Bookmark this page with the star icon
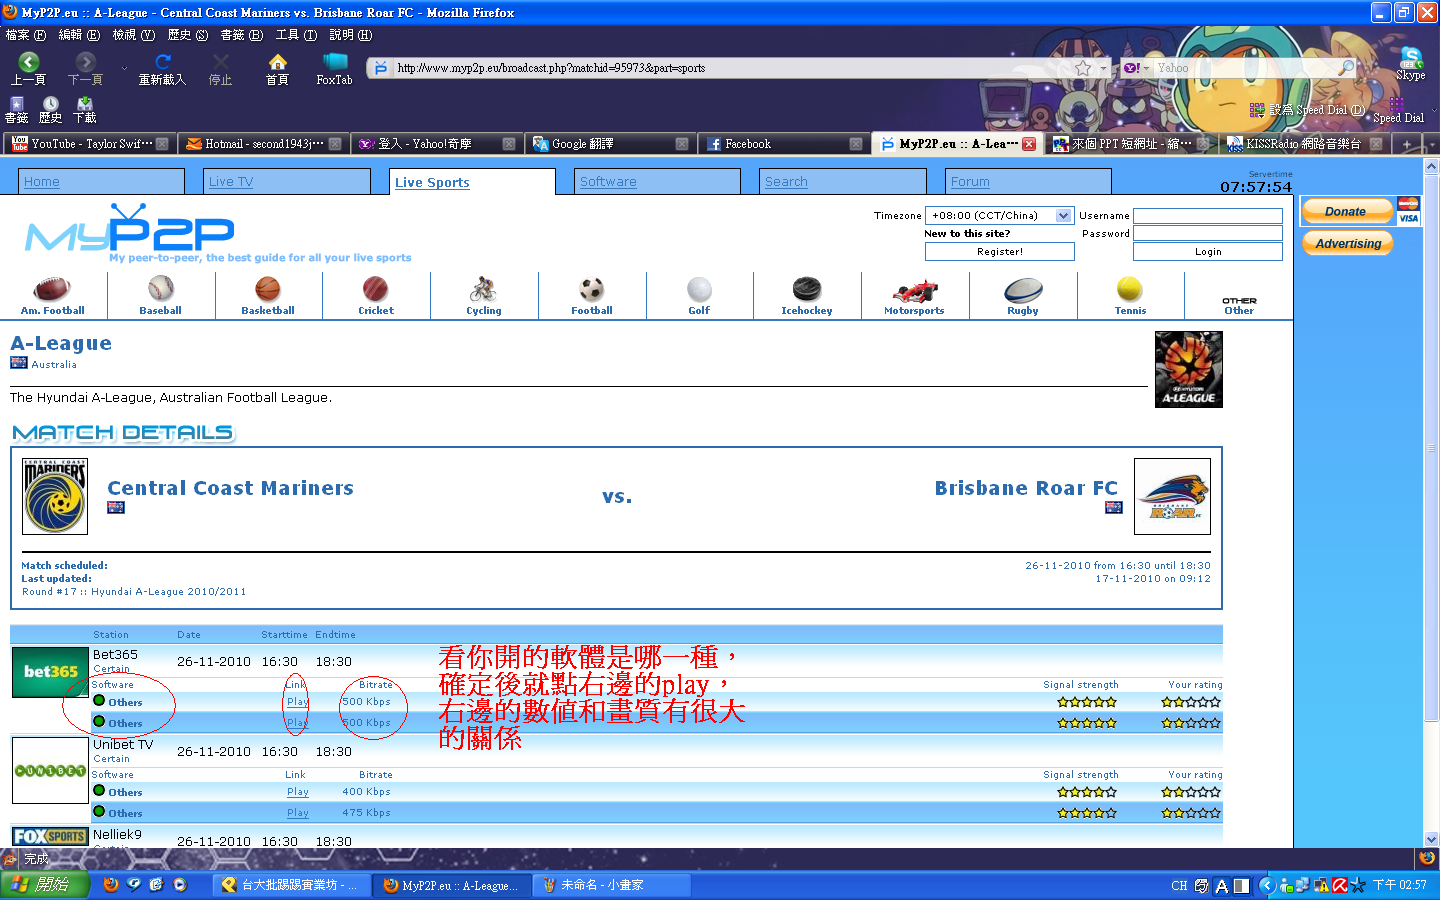 pos(1083,68)
